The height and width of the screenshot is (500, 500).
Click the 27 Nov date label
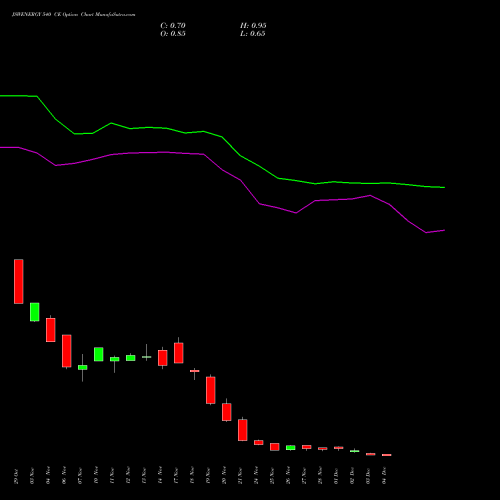click(x=304, y=476)
